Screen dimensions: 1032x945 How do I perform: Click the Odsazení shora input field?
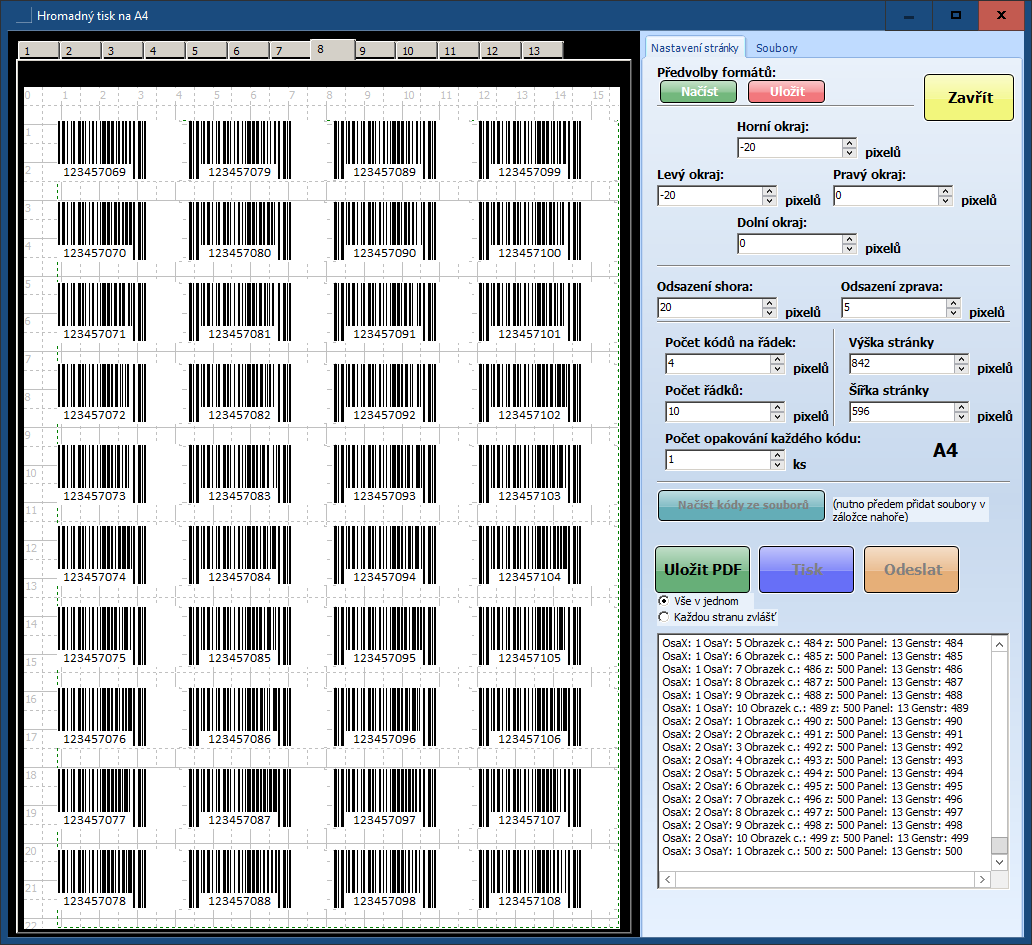(710, 307)
